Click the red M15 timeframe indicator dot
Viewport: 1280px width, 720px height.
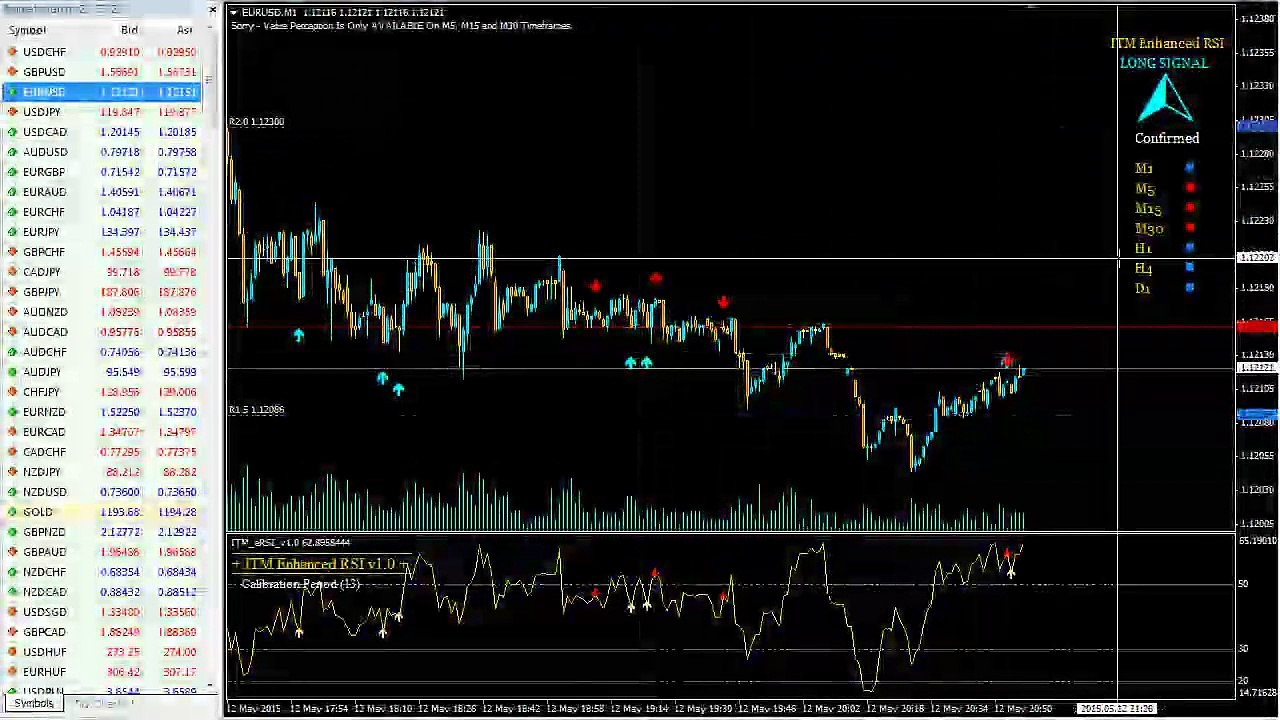(x=1189, y=208)
